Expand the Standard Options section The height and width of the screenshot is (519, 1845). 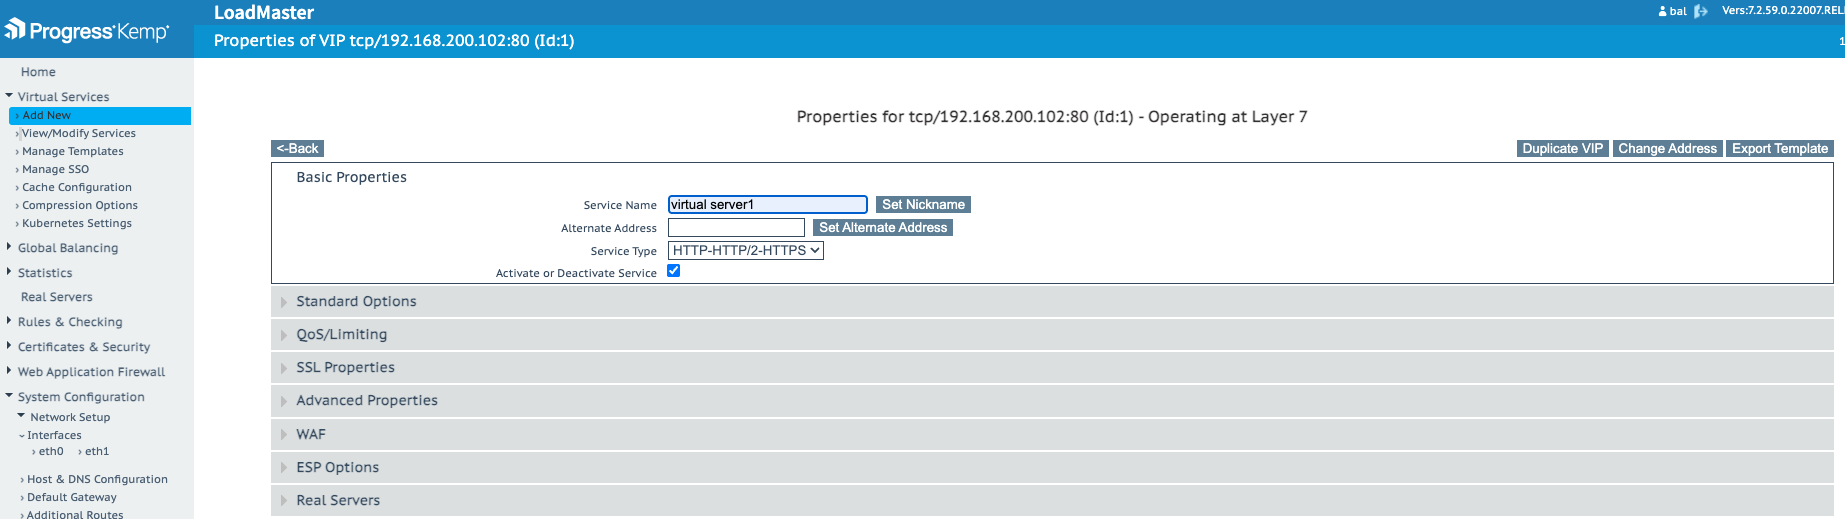pos(356,302)
